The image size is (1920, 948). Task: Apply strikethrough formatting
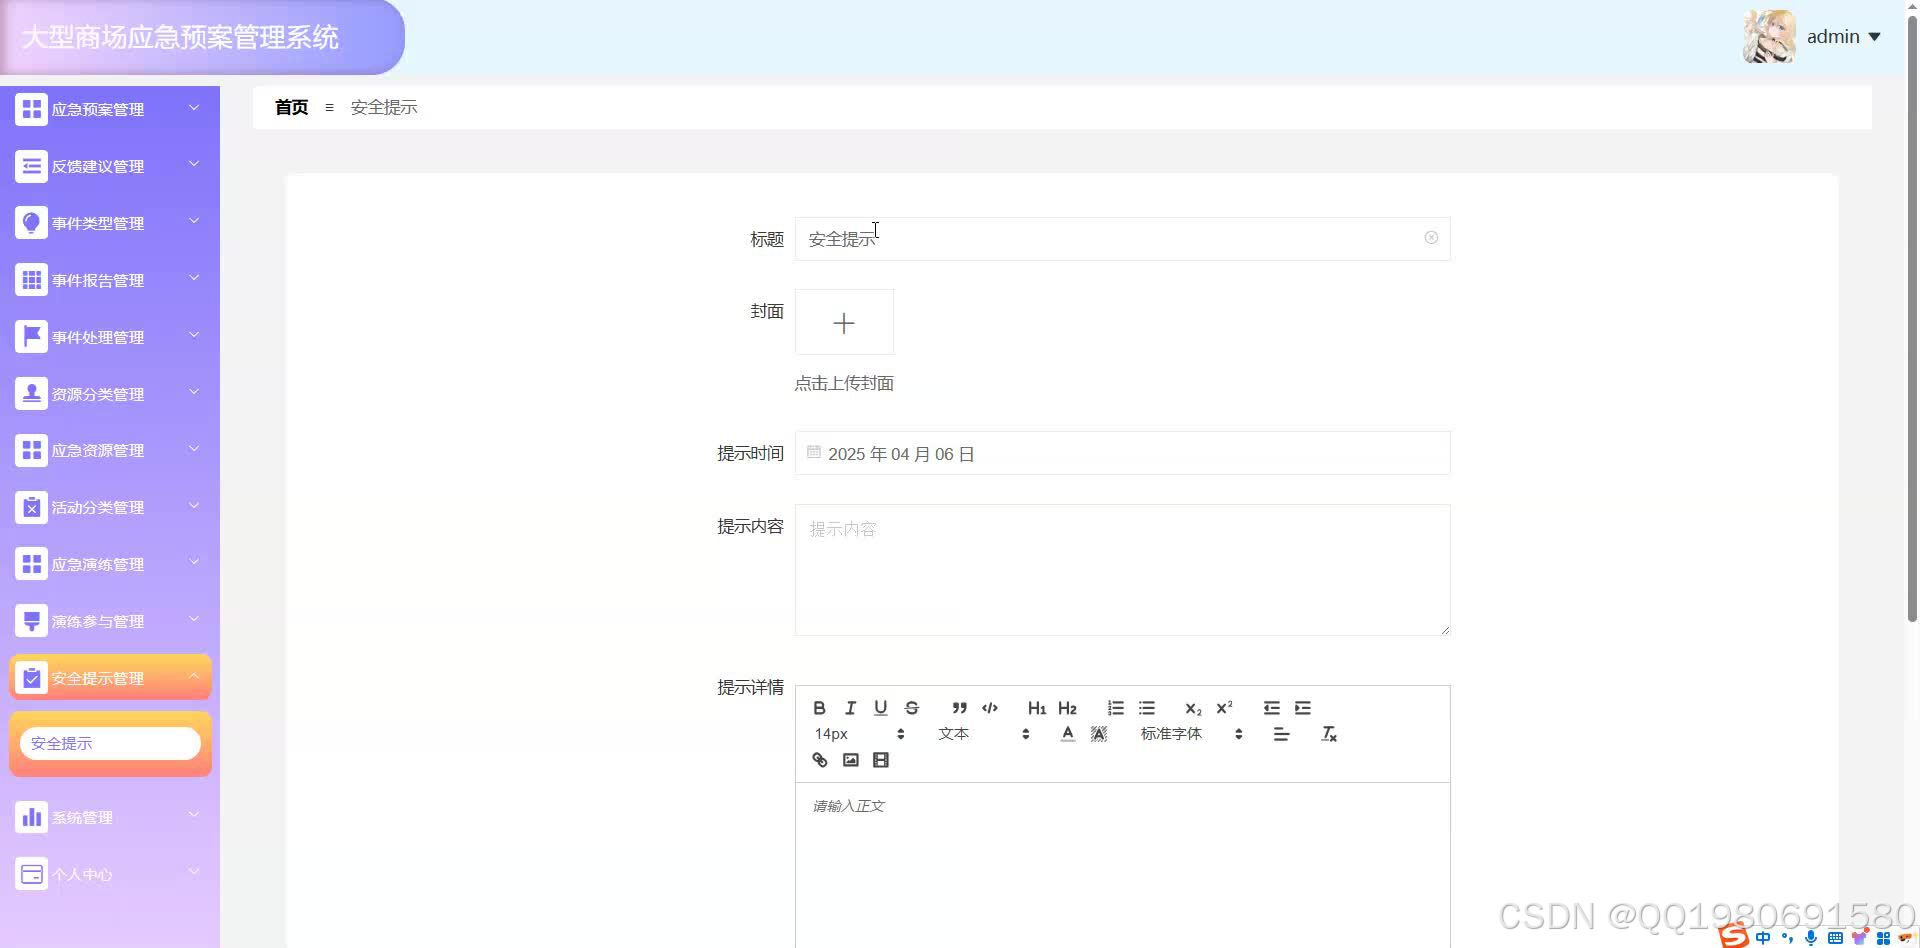pos(911,707)
